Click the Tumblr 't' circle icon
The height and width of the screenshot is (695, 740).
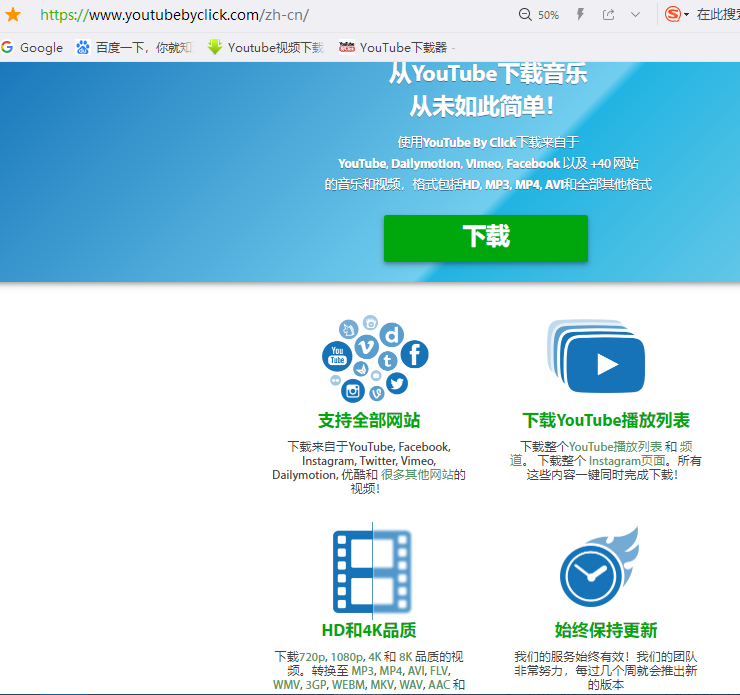click(x=387, y=361)
